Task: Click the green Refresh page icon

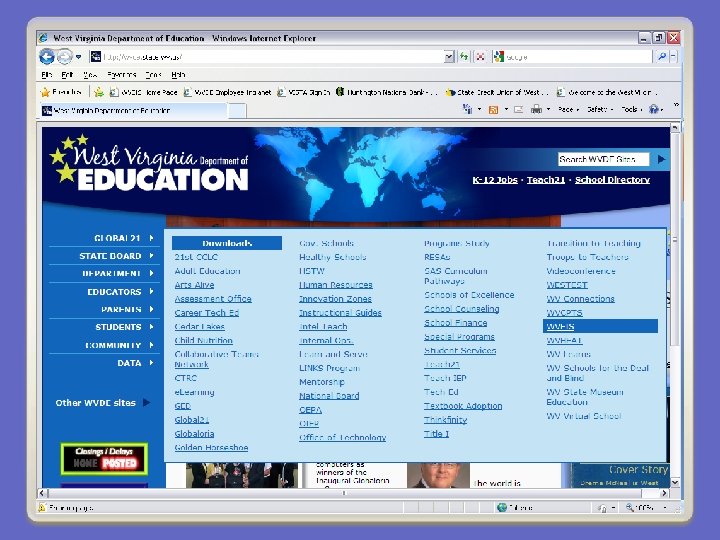Action: (x=464, y=57)
